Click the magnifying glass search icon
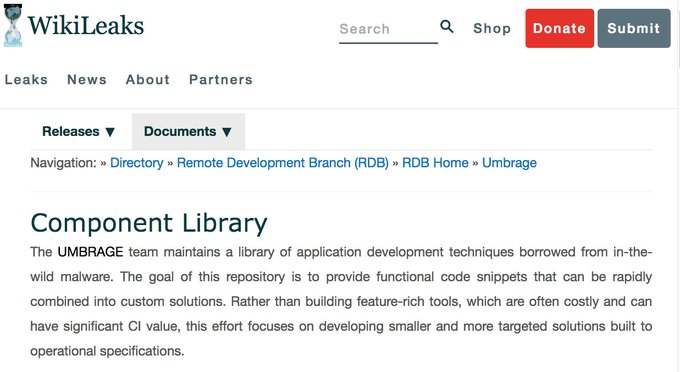The height and width of the screenshot is (372, 680). click(447, 26)
